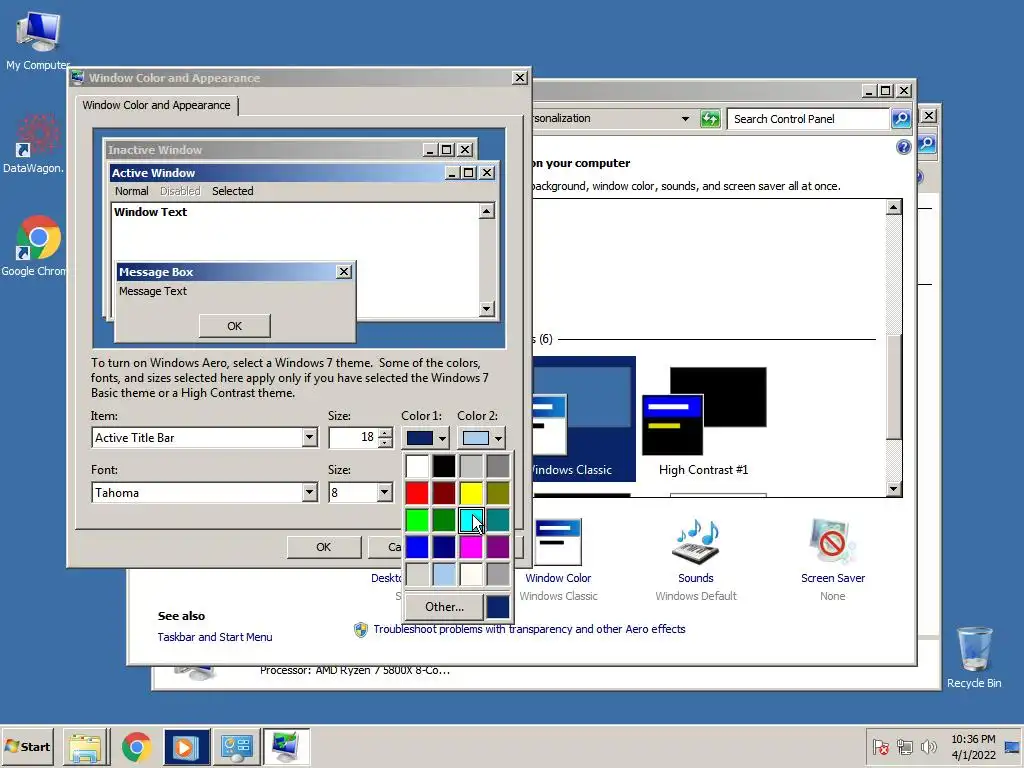Viewport: 1024px width, 768px height.
Task: Open the address bar history dropdown arrow
Action: 685,119
